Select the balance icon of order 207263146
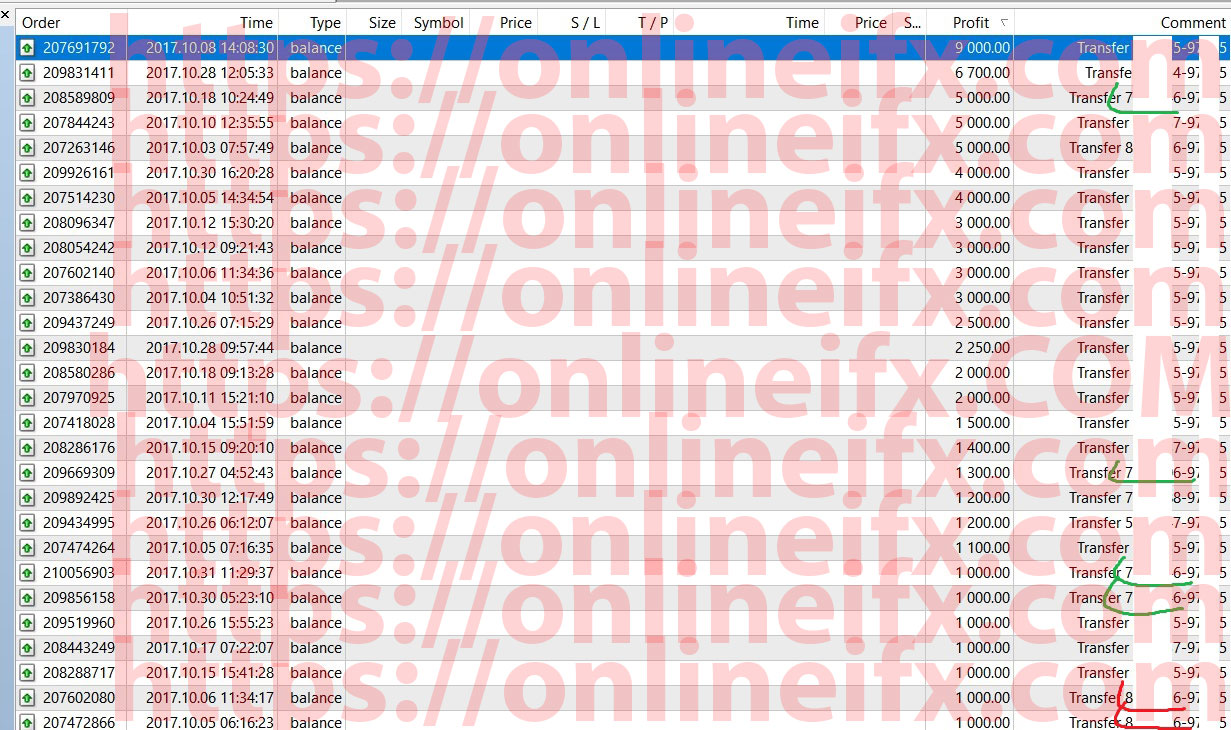The image size is (1231, 730). (x=27, y=148)
